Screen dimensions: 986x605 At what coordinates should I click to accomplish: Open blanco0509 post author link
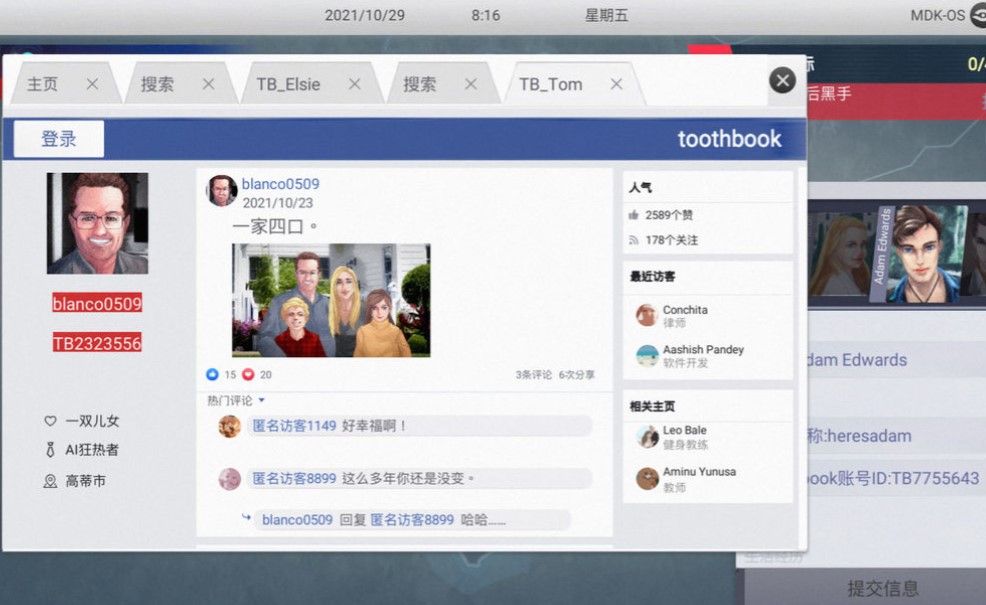280,184
